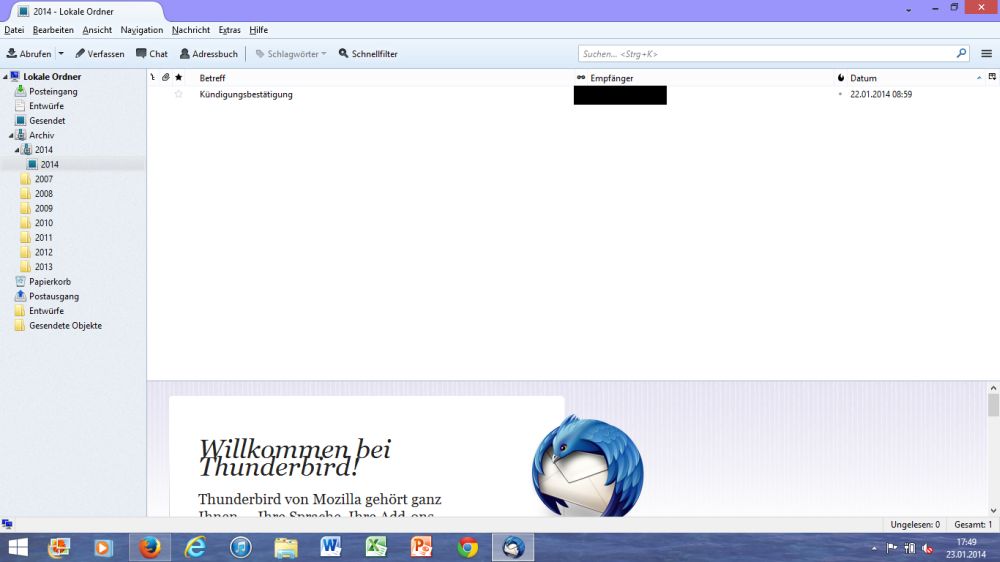This screenshot has width=1000, height=562.
Task: Sort by junk status flame column
Action: pos(841,78)
